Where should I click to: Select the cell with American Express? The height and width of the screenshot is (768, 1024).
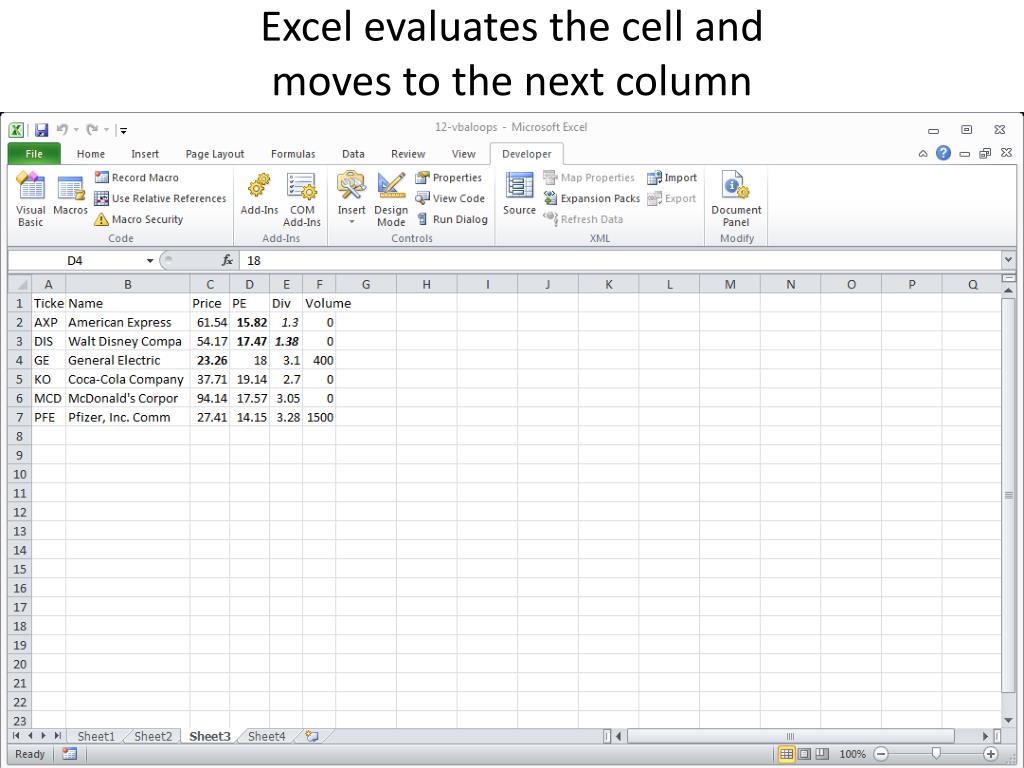tap(128, 323)
